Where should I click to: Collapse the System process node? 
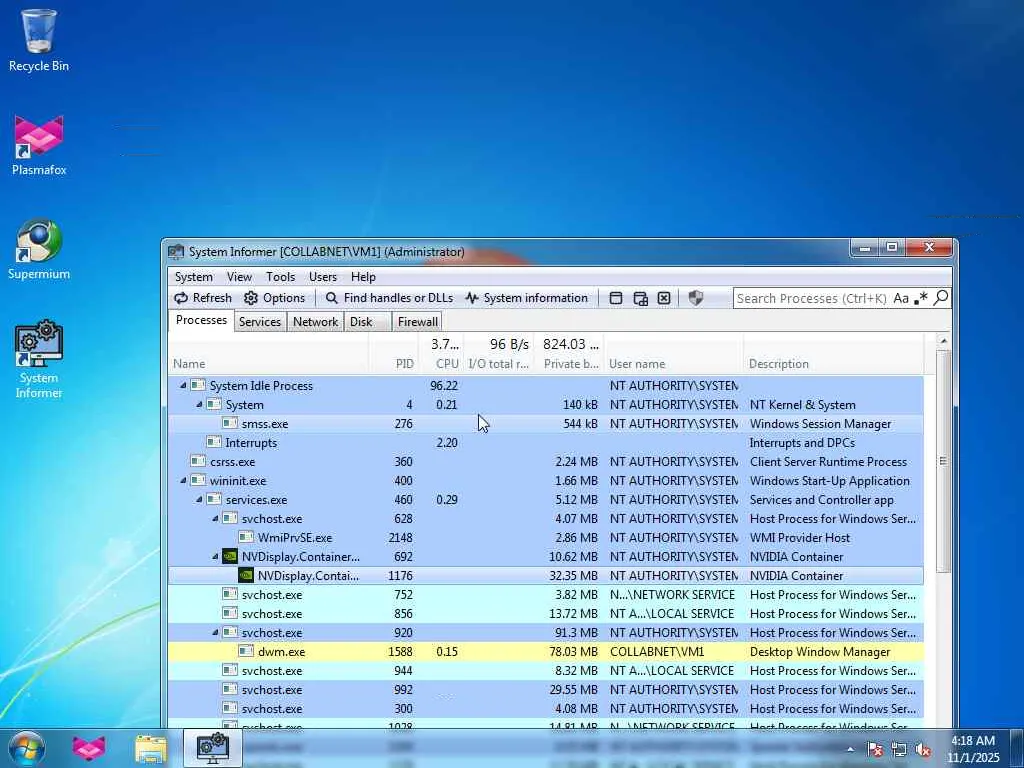[199, 405]
